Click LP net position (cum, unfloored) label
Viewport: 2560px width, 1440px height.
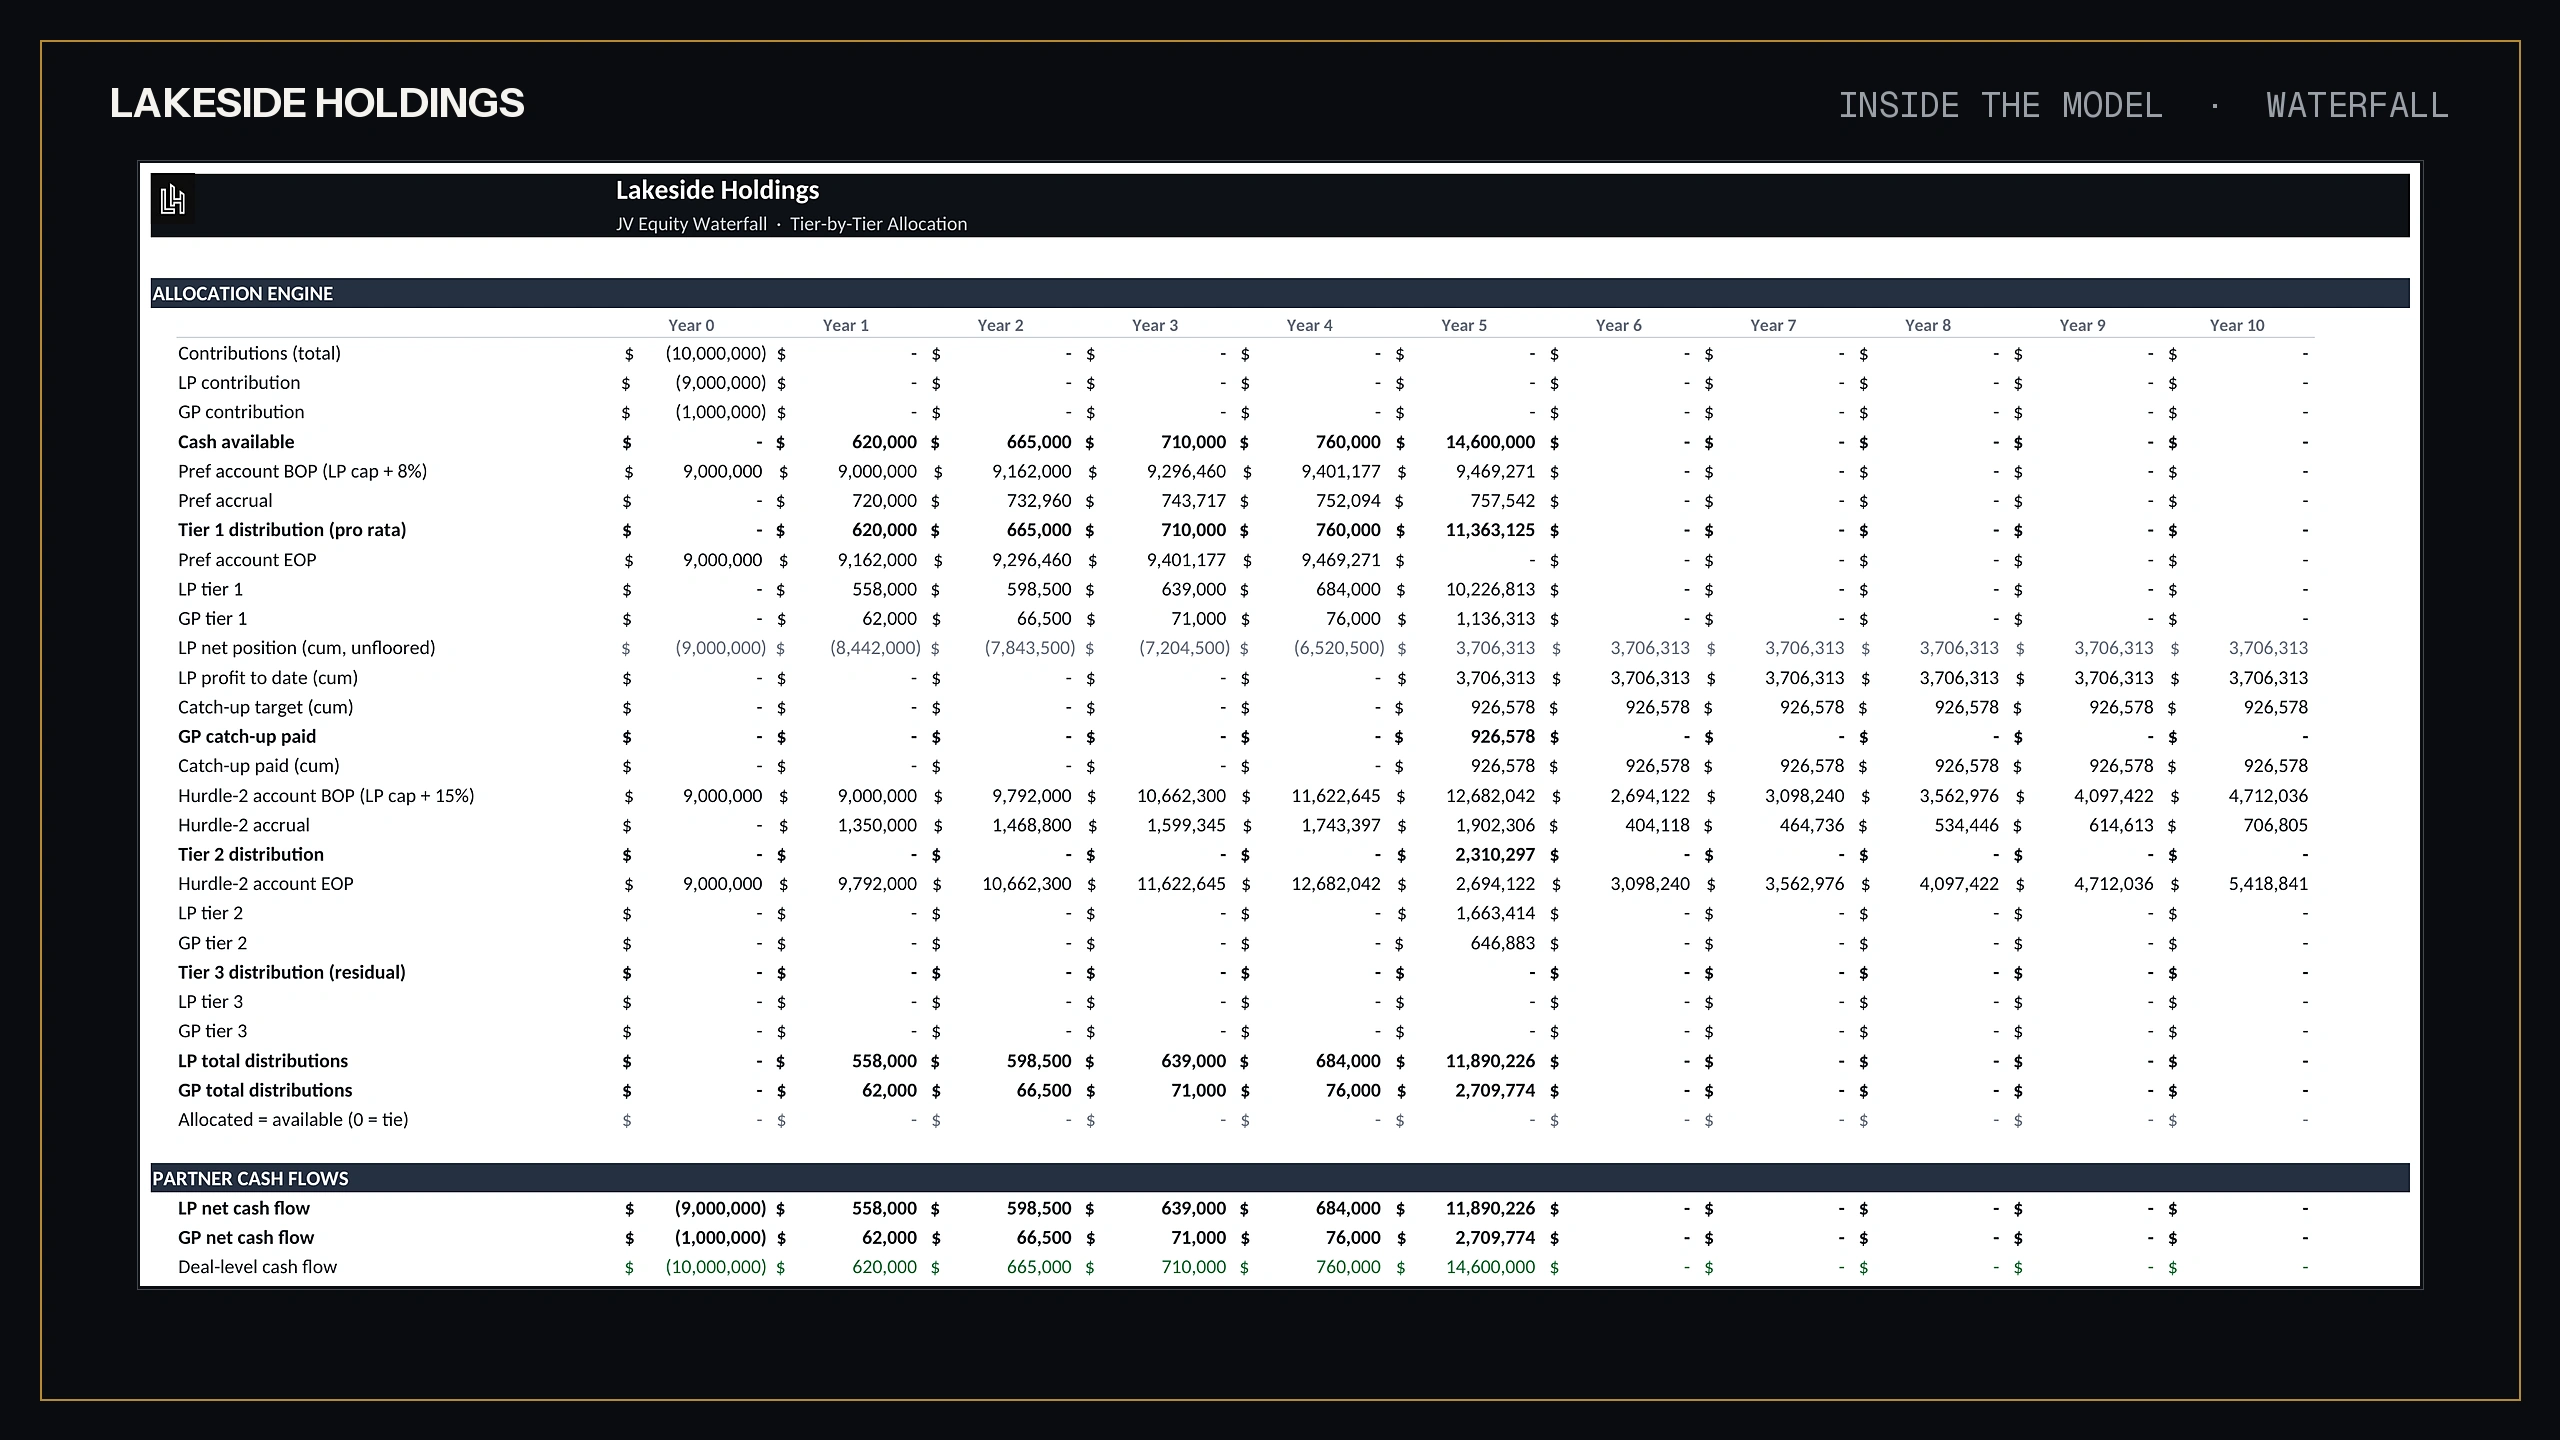tap(307, 648)
